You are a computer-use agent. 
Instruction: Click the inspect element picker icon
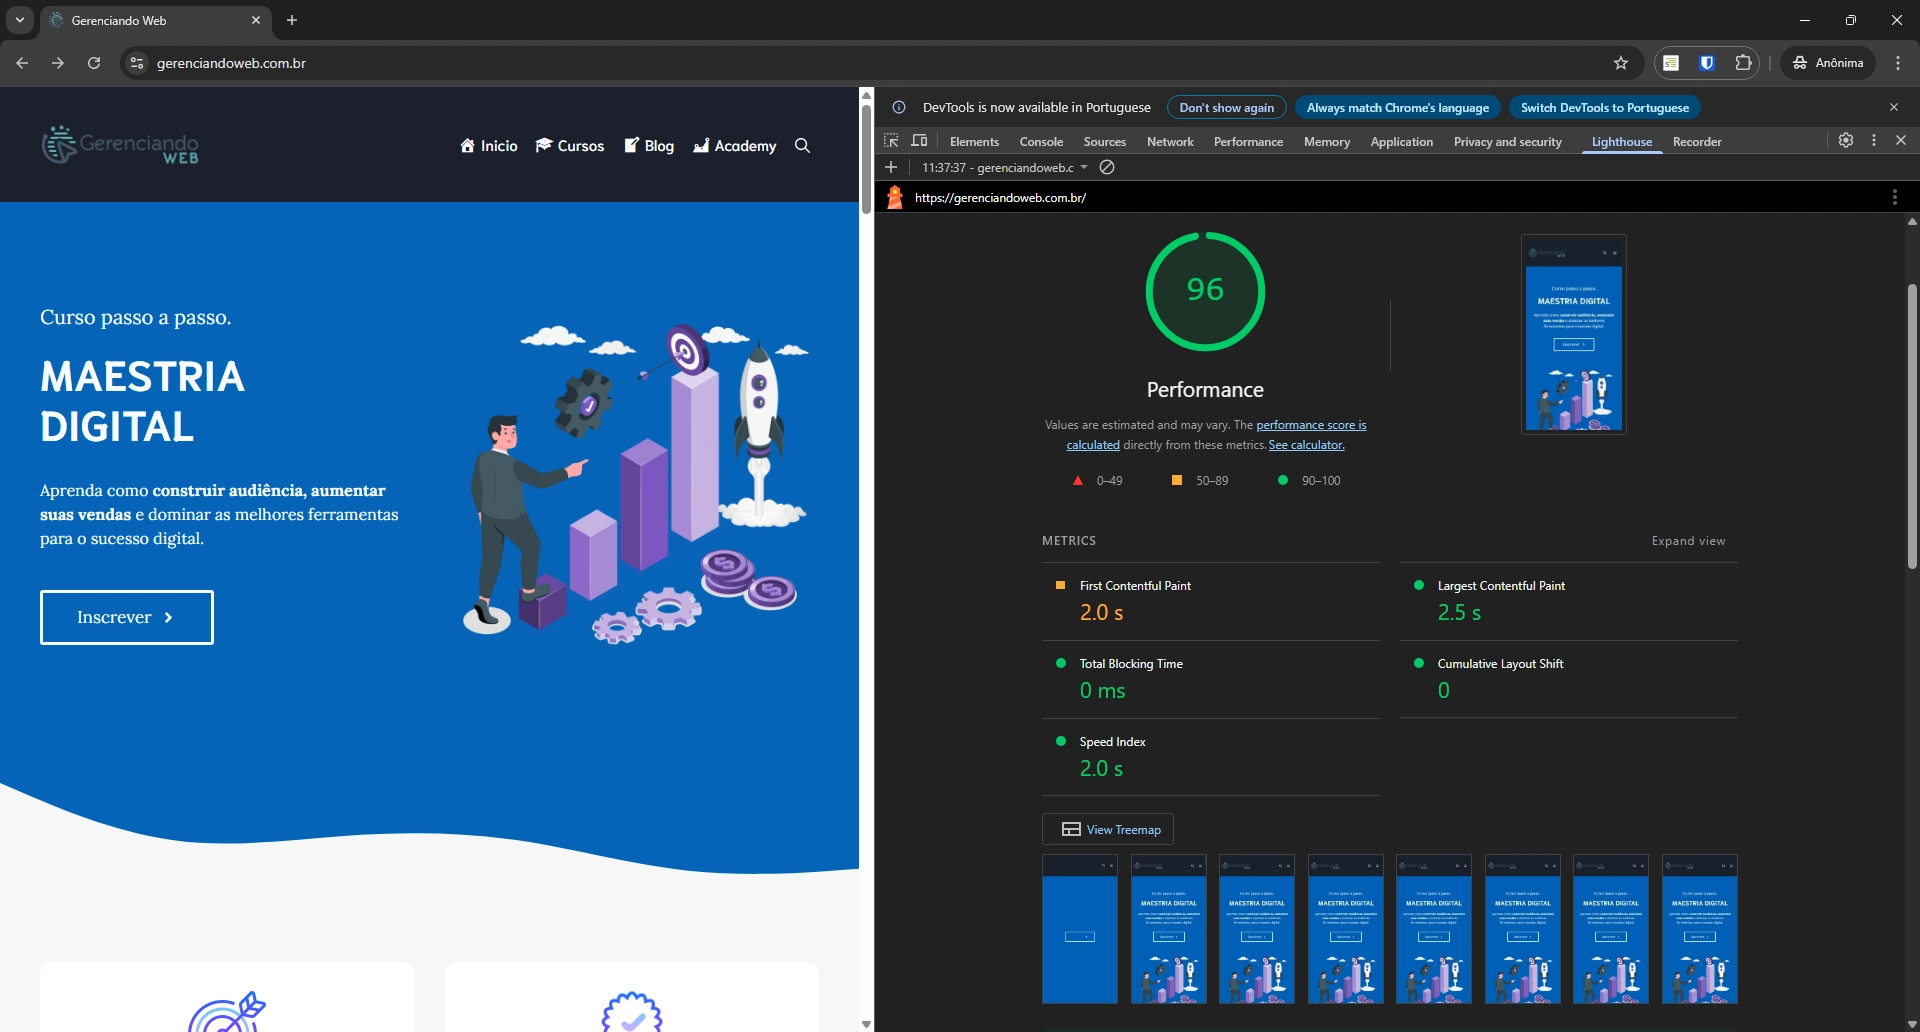(891, 141)
